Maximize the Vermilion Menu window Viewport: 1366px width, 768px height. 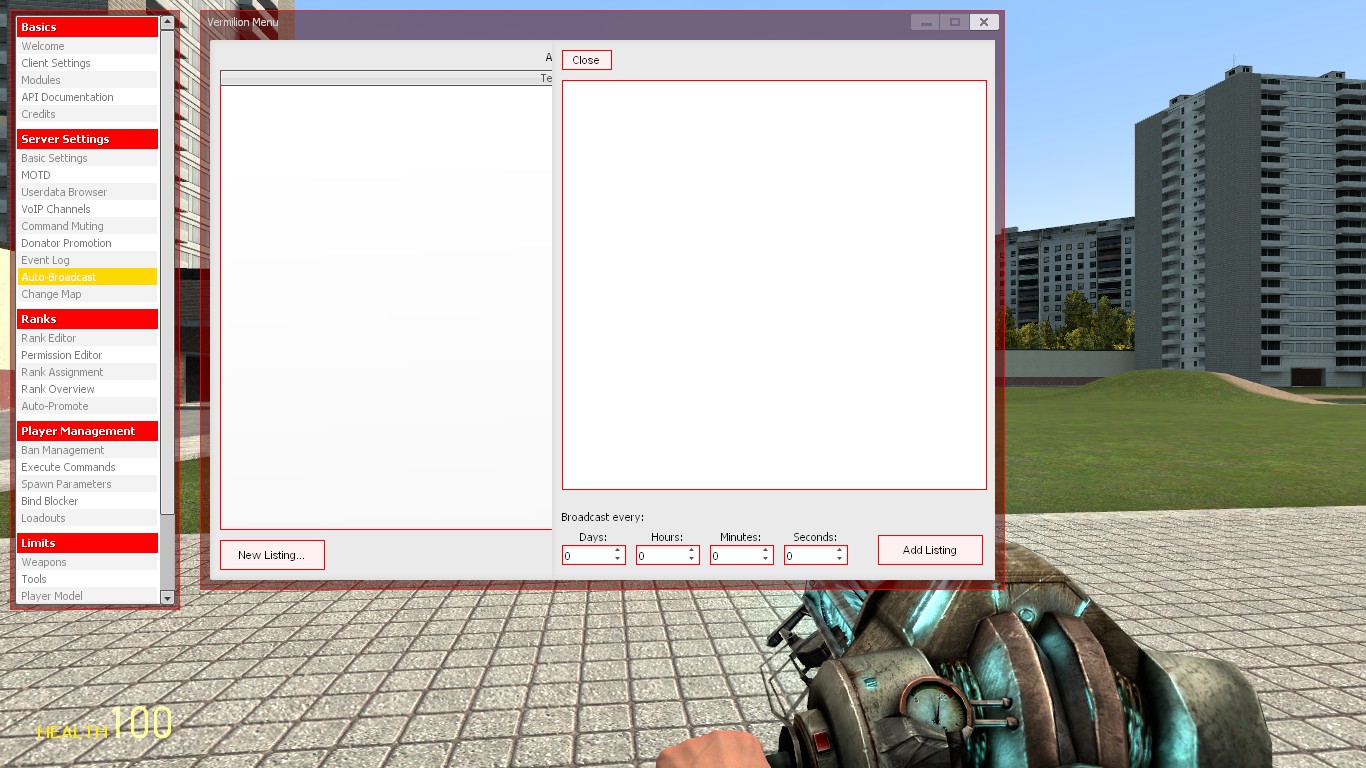(955, 22)
